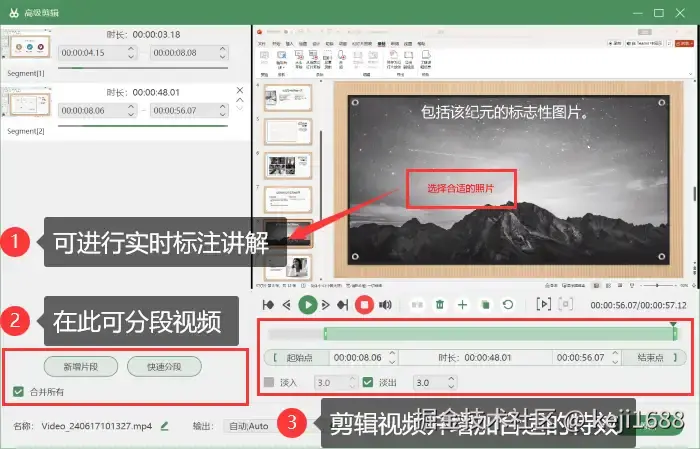Image resolution: width=700 pixels, height=449 pixels.
Task: Click the playhead triangle above the timeline
Action: point(673,324)
